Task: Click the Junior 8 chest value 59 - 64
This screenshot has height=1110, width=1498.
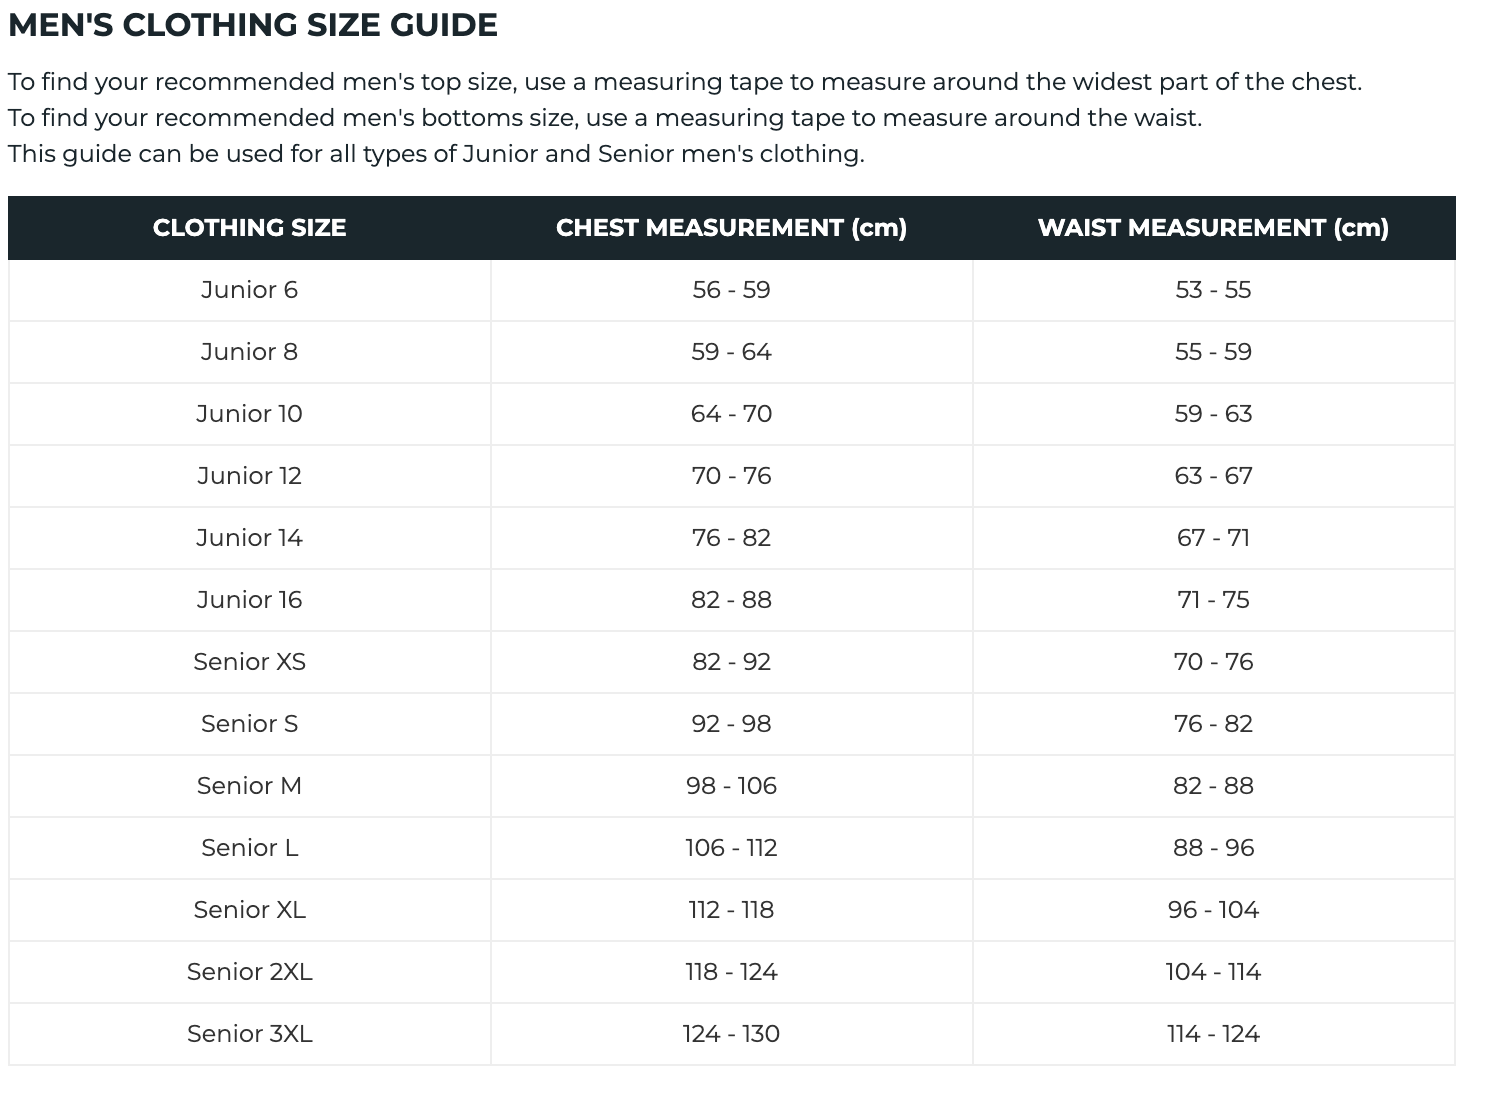Action: click(731, 352)
